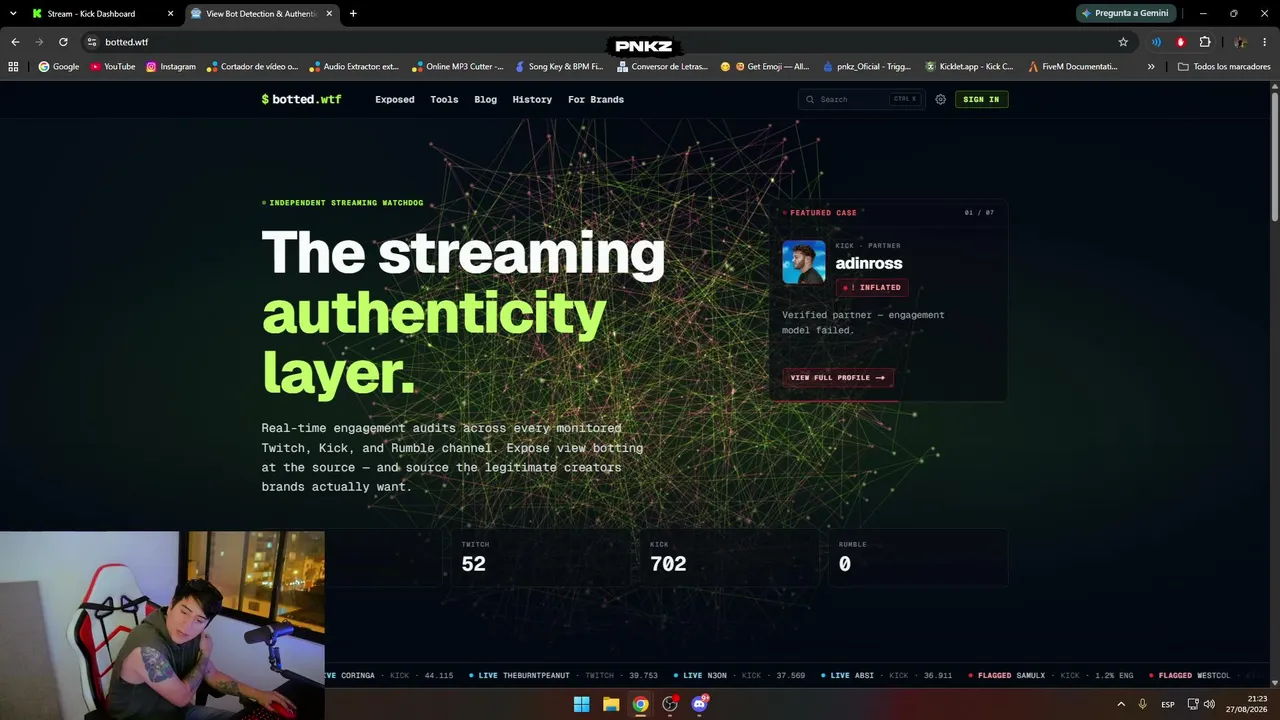1280x720 pixels.
Task: Open the Chrome profile avatar
Action: tap(1240, 42)
